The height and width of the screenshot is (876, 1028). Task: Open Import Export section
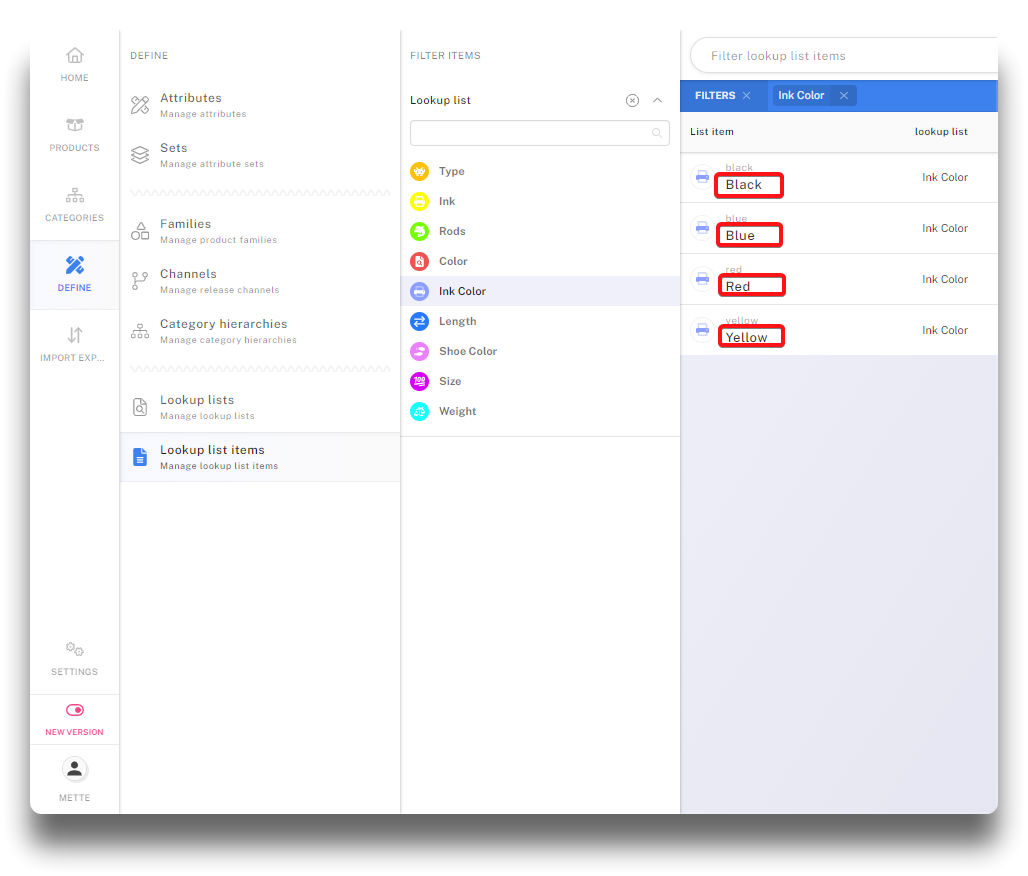[74, 344]
